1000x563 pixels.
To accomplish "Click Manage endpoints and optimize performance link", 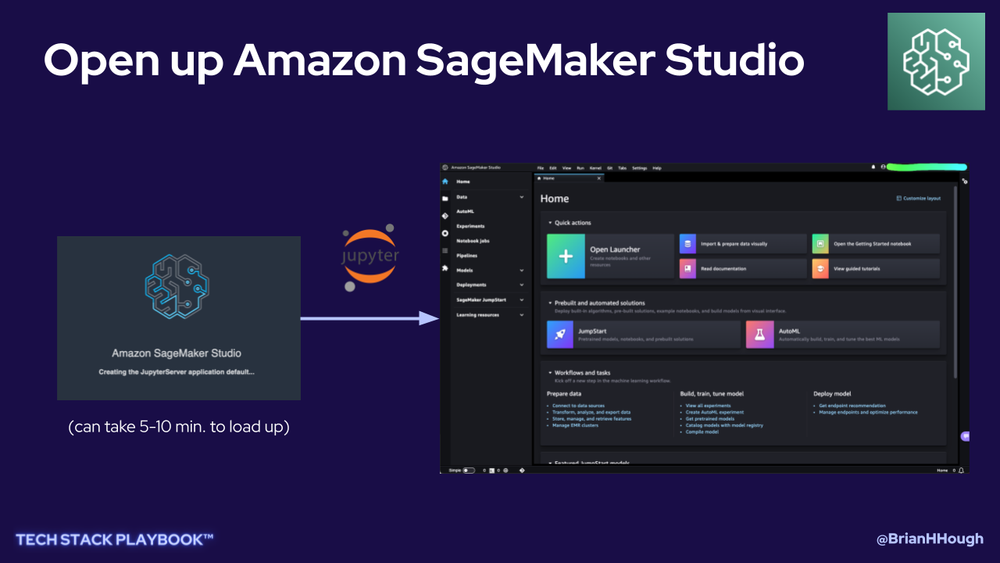I will (868, 413).
